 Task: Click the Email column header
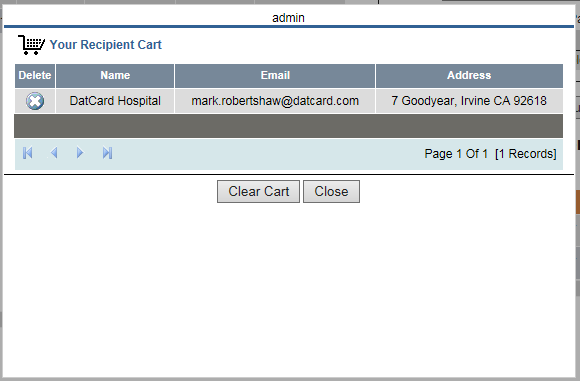(x=275, y=75)
